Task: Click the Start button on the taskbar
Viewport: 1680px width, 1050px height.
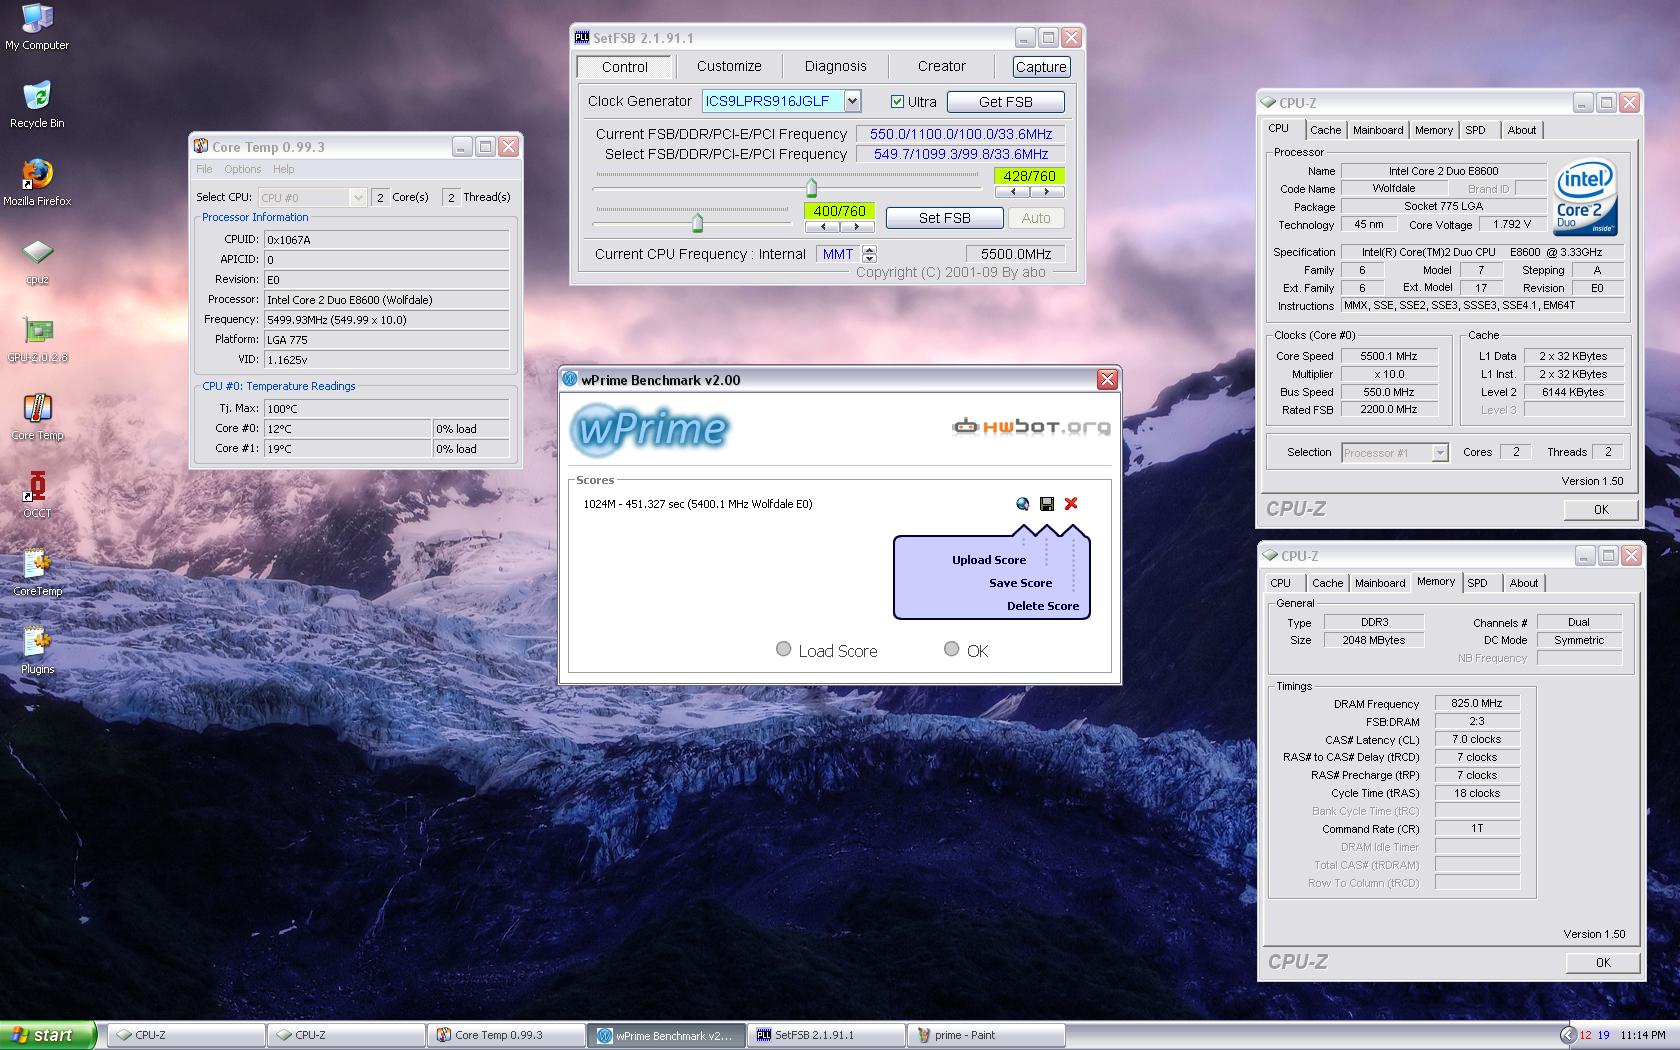Action: tap(48, 1035)
